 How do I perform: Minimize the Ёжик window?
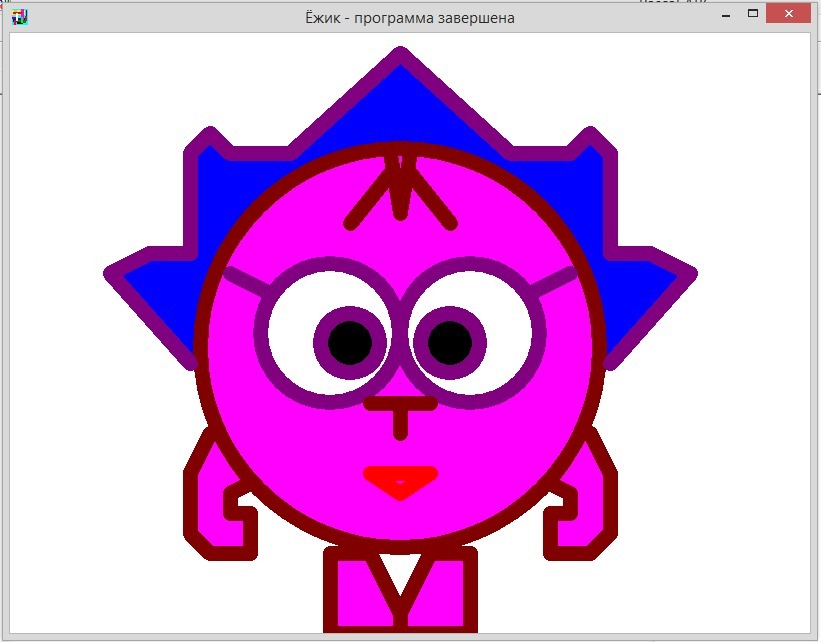(723, 14)
